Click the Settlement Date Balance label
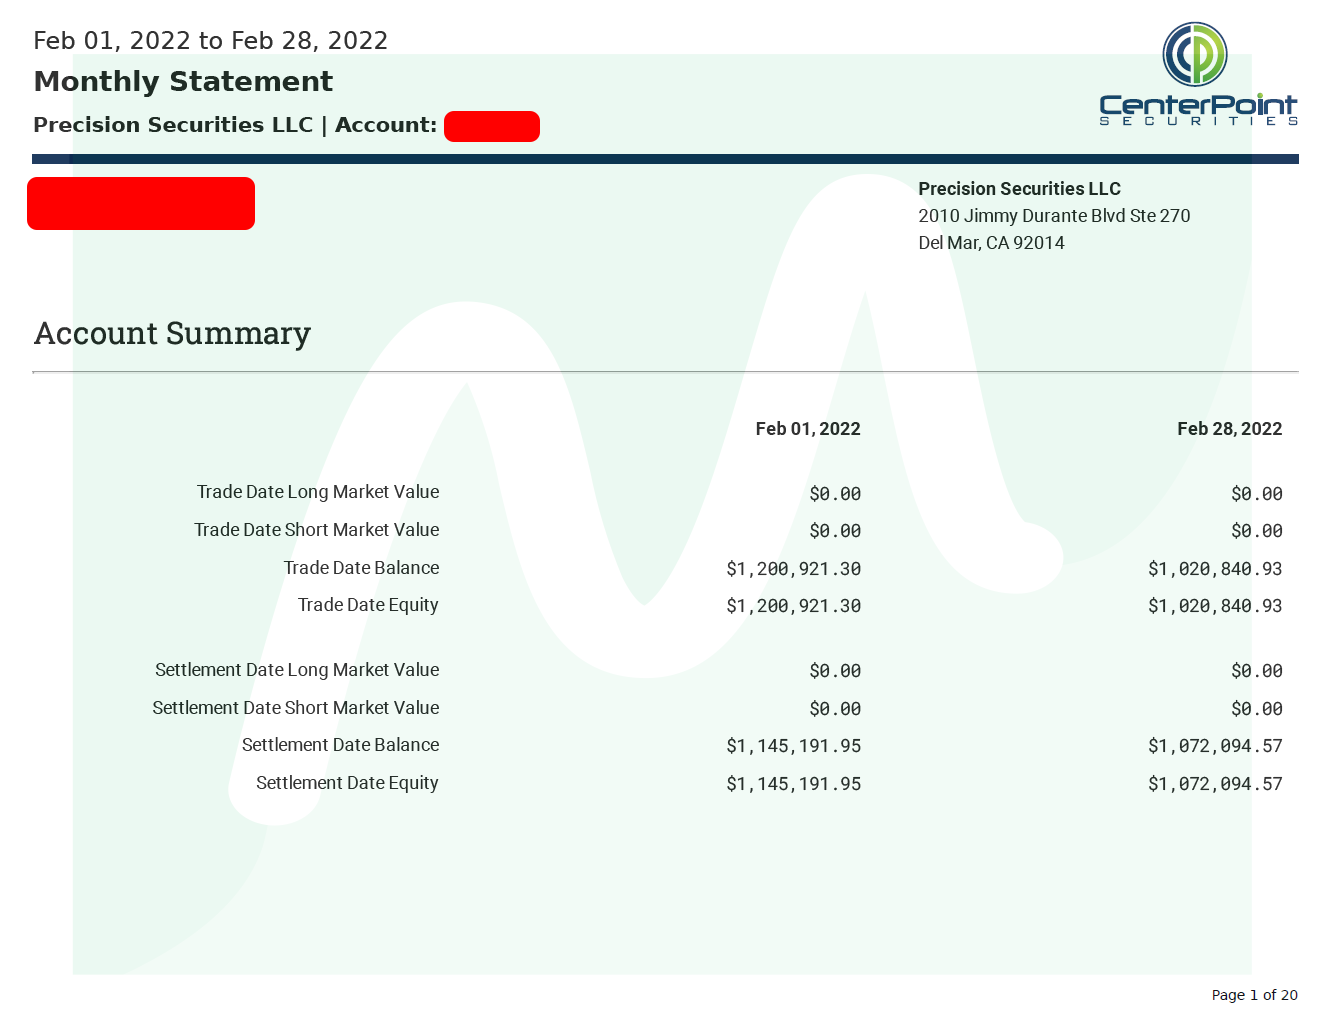The width and height of the screenshot is (1334, 1022). [340, 745]
